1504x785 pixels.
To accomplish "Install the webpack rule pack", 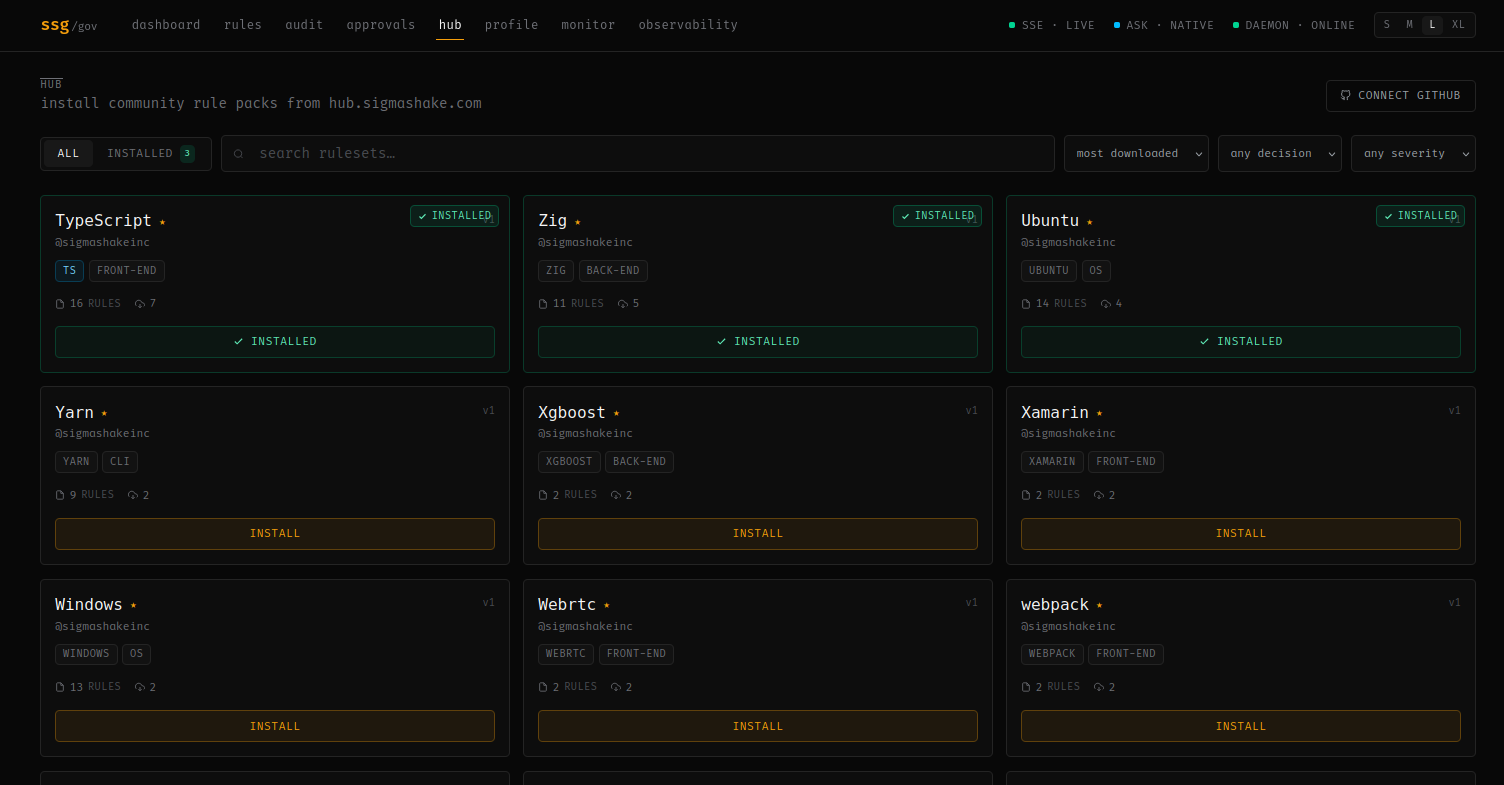I will pyautogui.click(x=1241, y=726).
